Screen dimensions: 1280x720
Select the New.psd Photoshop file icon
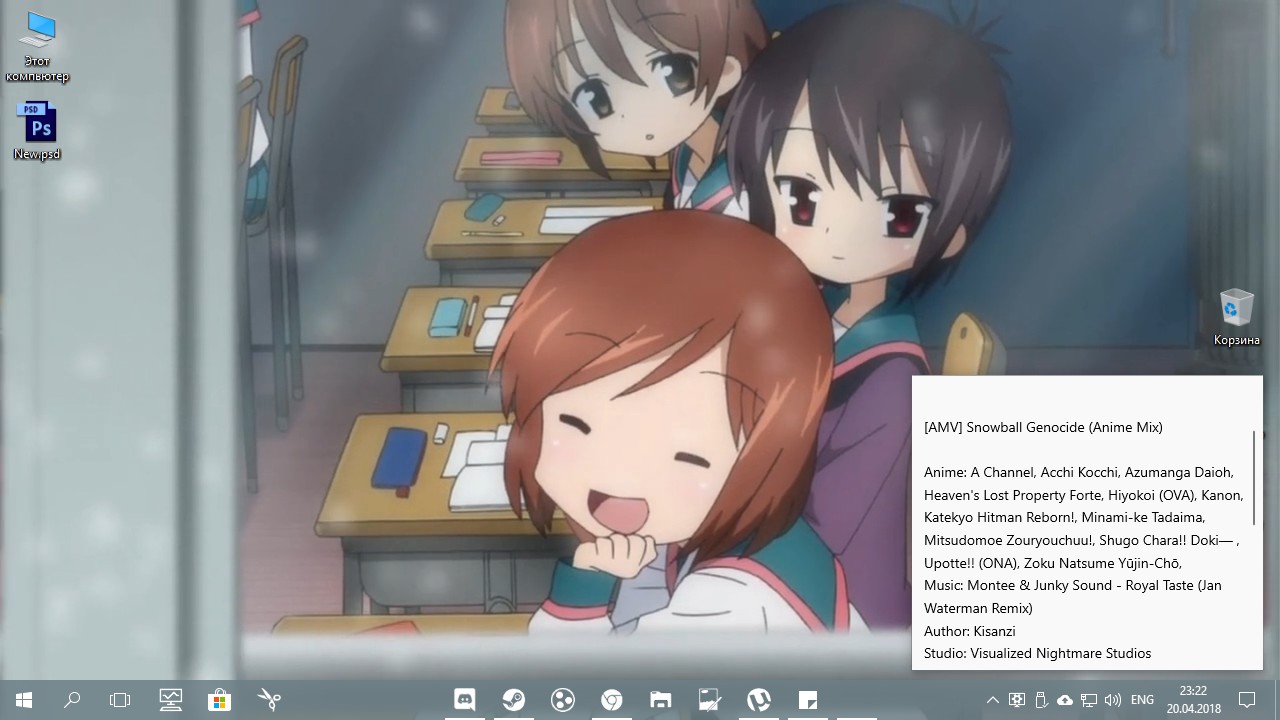coord(37,131)
